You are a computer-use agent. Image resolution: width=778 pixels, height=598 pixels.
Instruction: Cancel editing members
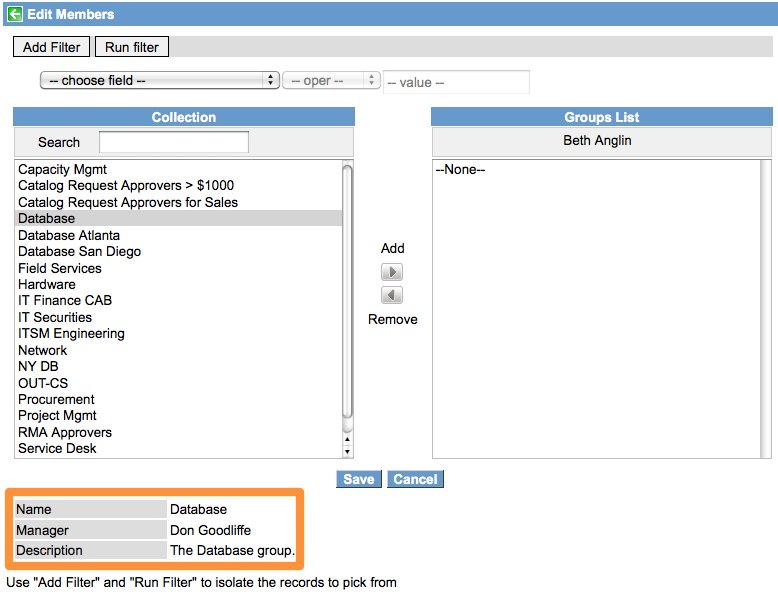tap(415, 479)
